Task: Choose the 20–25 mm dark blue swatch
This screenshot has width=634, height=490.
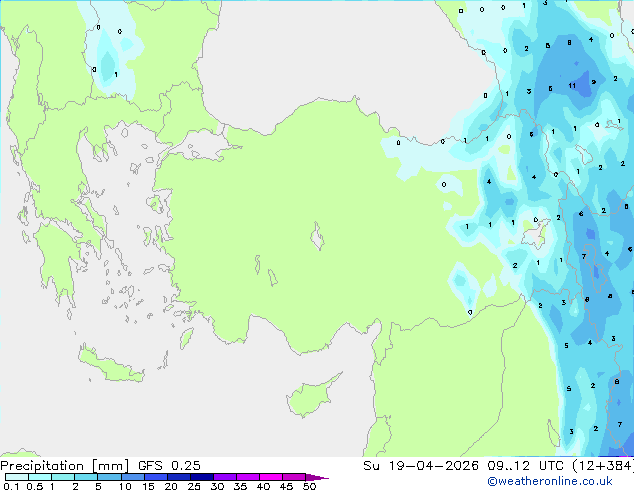Action: (x=179, y=477)
